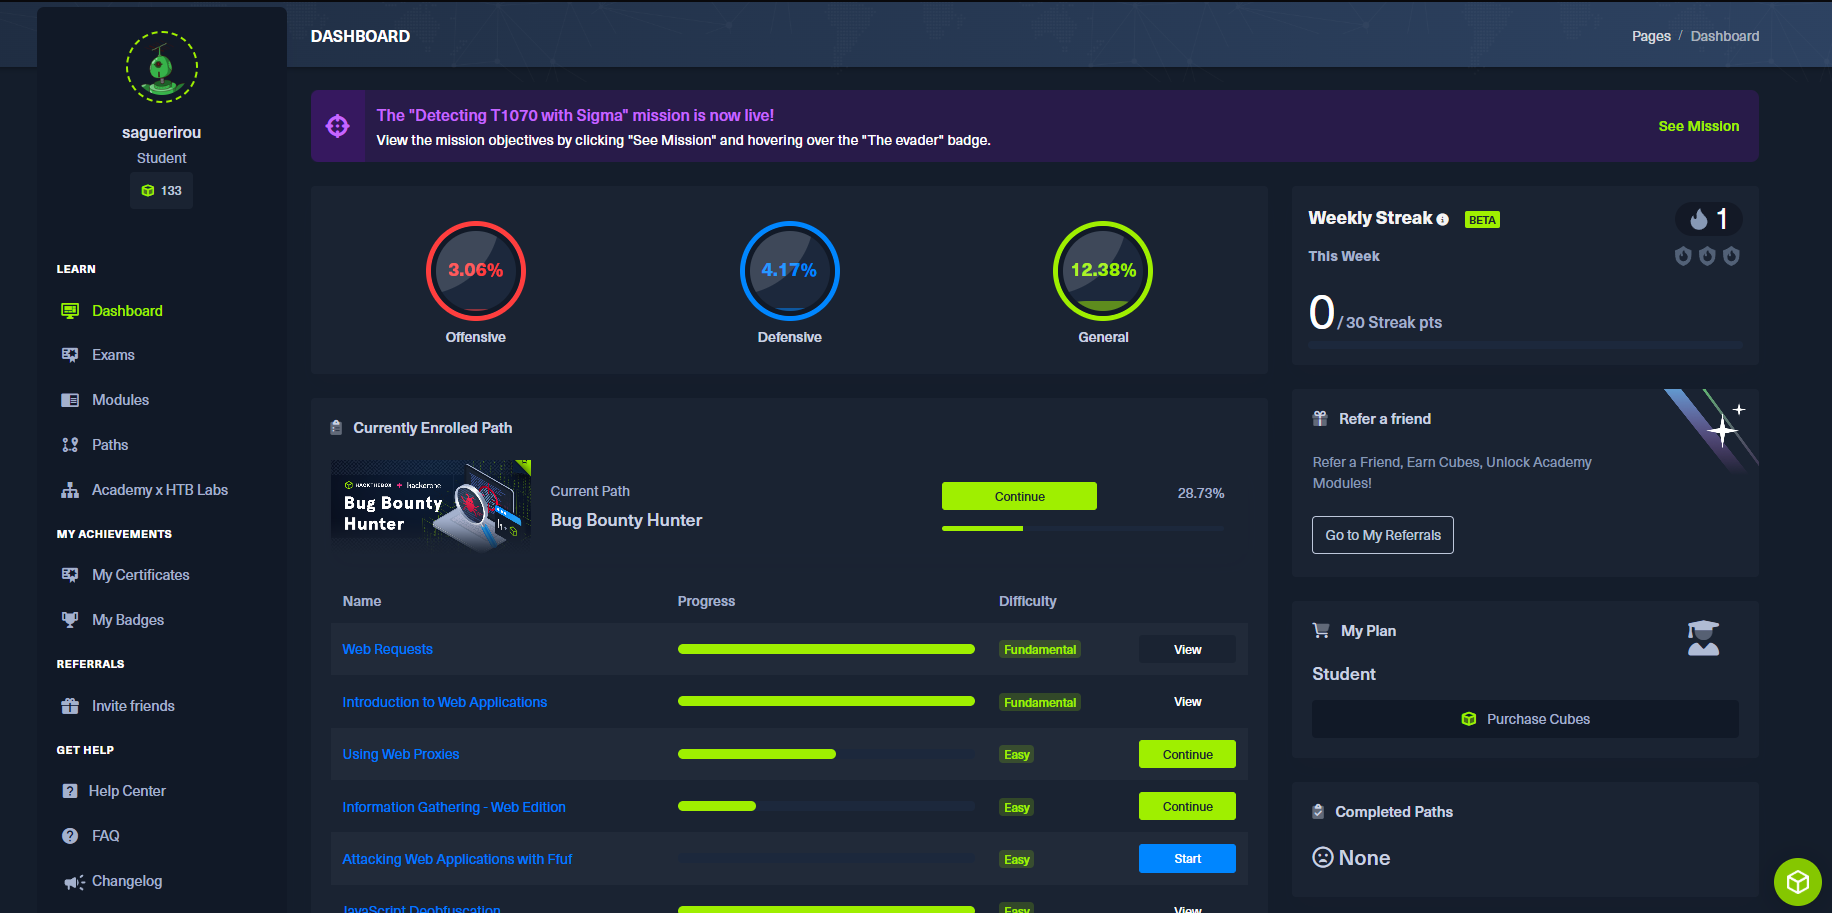Screen dimensions: 1832x913
Task: Click the Offensive progress circle
Action: click(476, 270)
